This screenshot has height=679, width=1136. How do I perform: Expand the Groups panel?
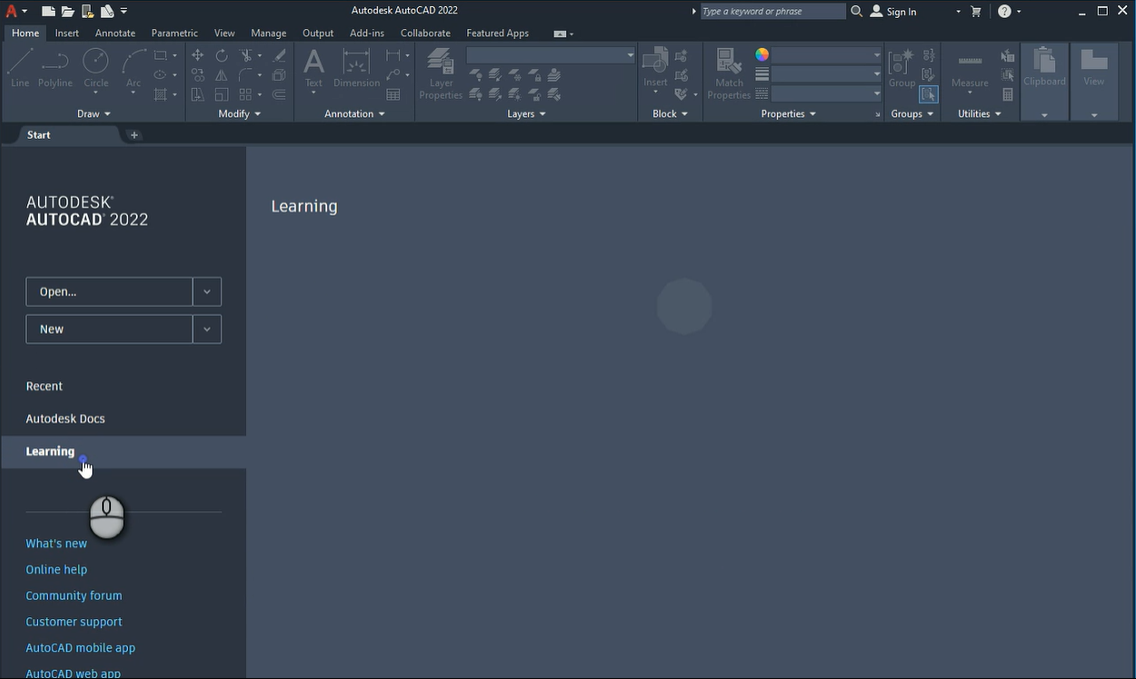912,114
